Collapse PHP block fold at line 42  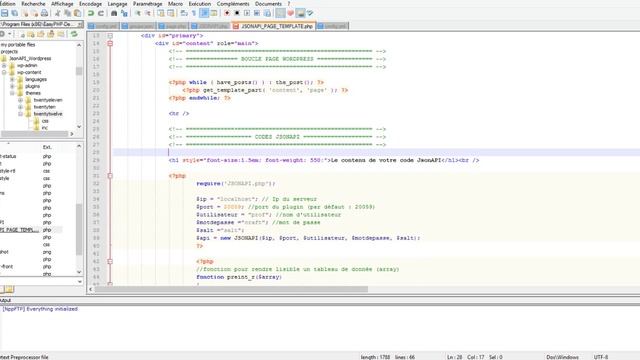point(110,261)
